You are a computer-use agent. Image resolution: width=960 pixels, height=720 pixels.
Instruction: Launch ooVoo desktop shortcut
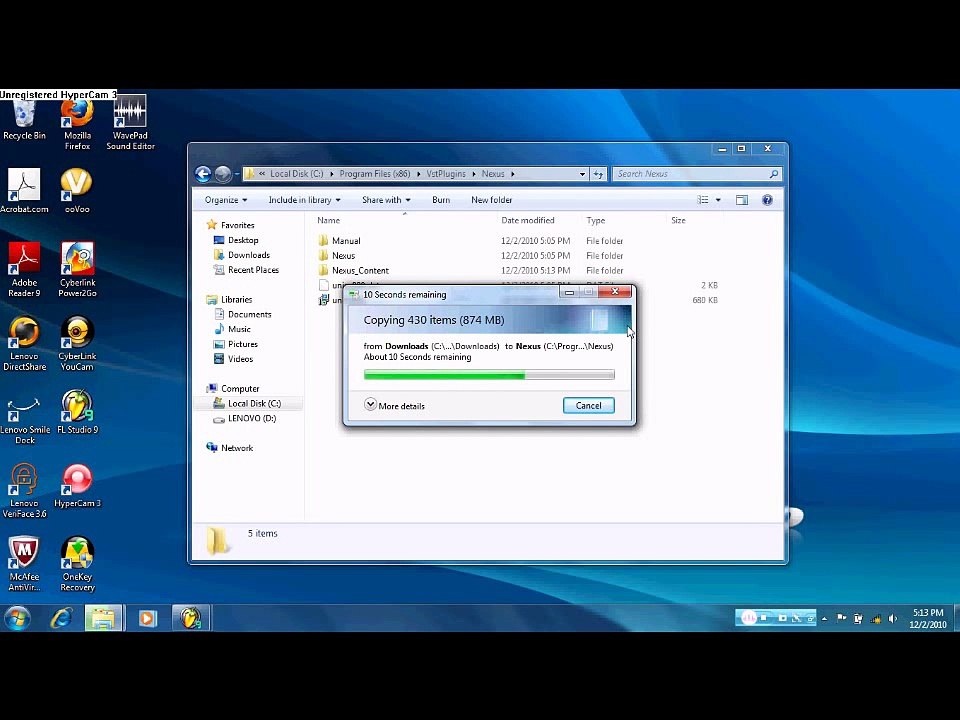[x=77, y=190]
